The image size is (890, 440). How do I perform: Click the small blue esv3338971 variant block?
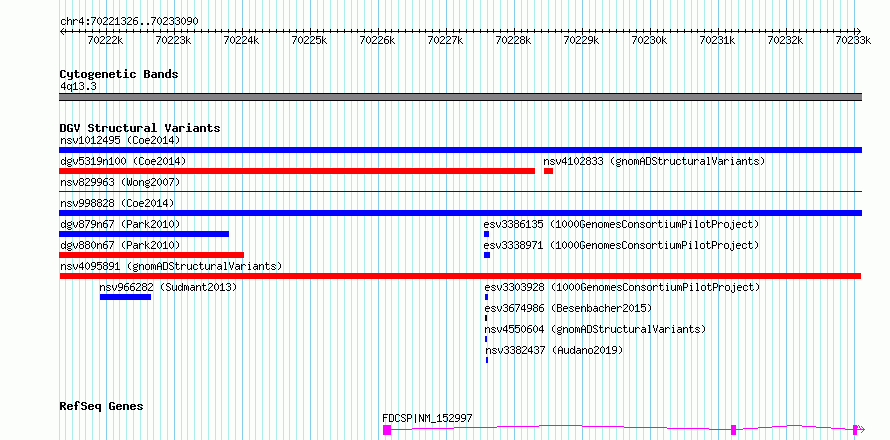(x=487, y=255)
